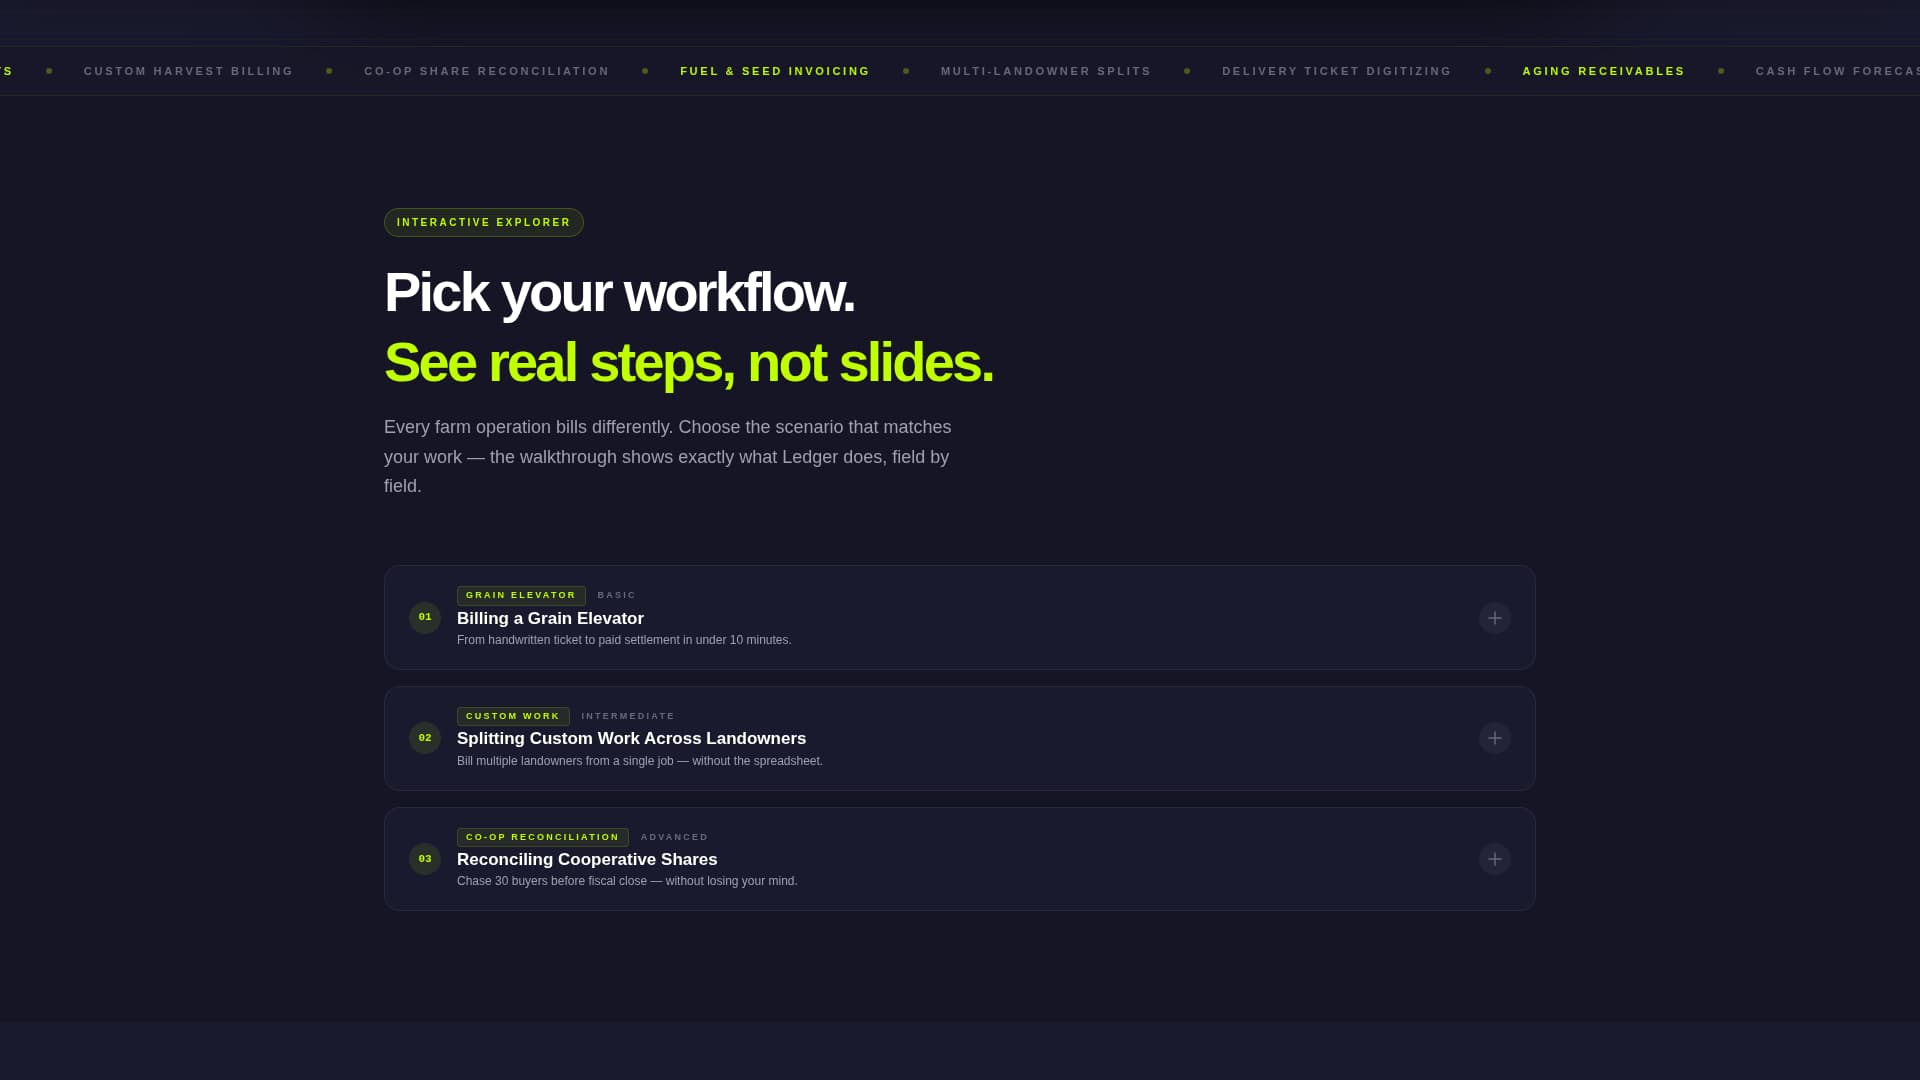Click the INTERACTIVE EXPLORER pill badge
Screen dimensions: 1920x1080
pos(484,222)
